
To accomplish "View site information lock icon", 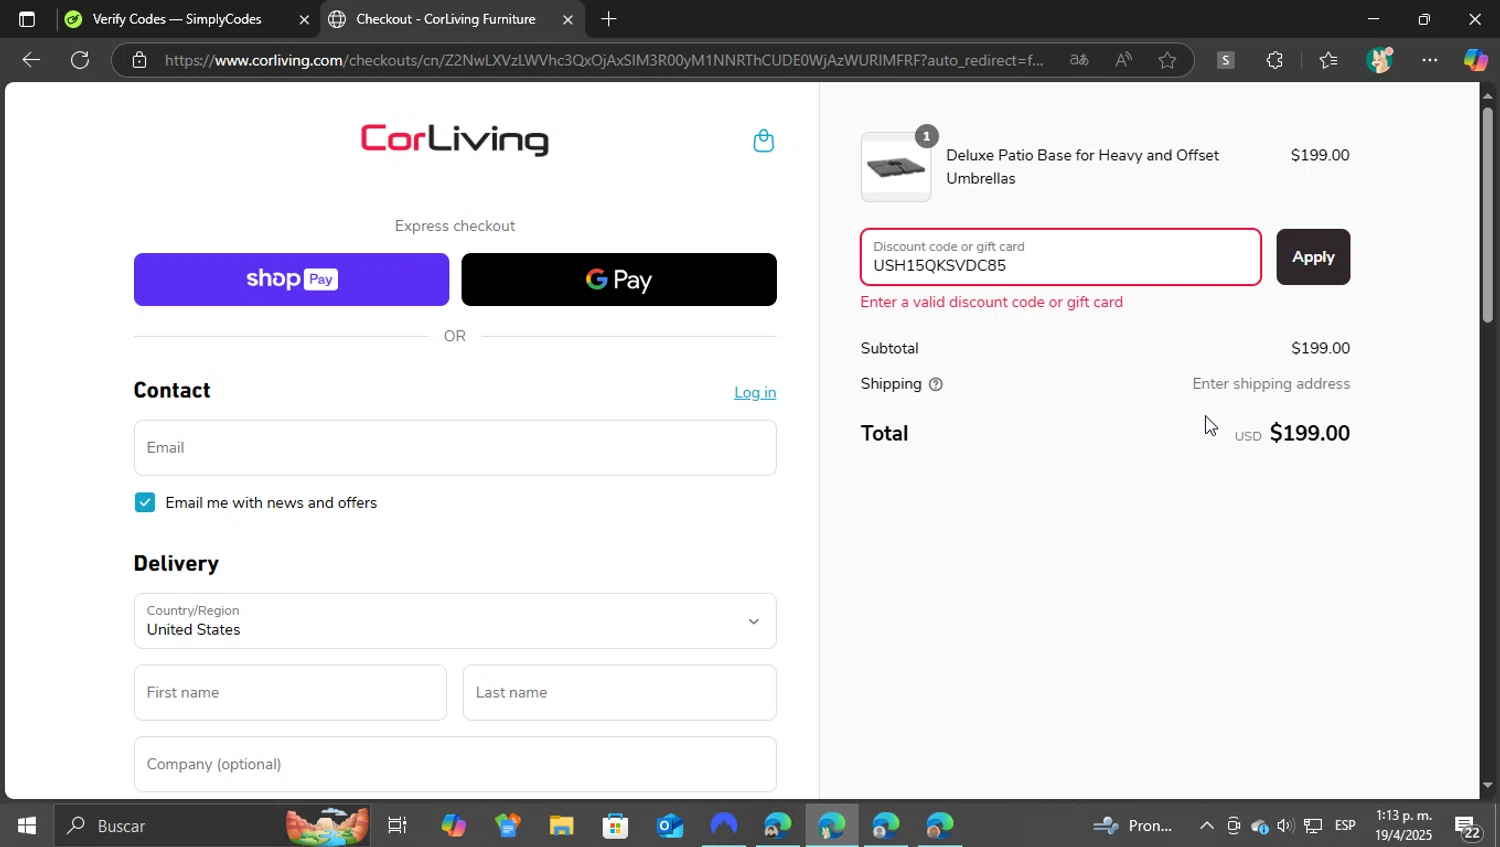I will [x=139, y=60].
